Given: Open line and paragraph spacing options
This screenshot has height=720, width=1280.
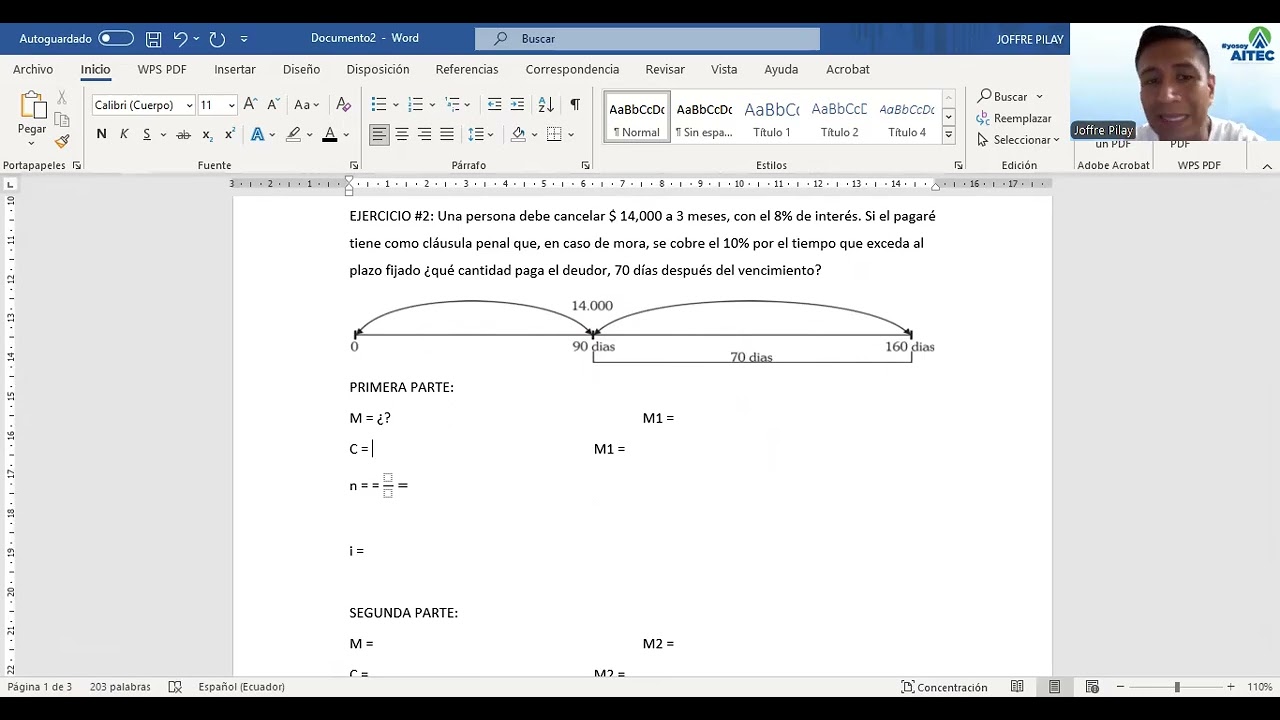Looking at the screenshot, I should coord(480,134).
